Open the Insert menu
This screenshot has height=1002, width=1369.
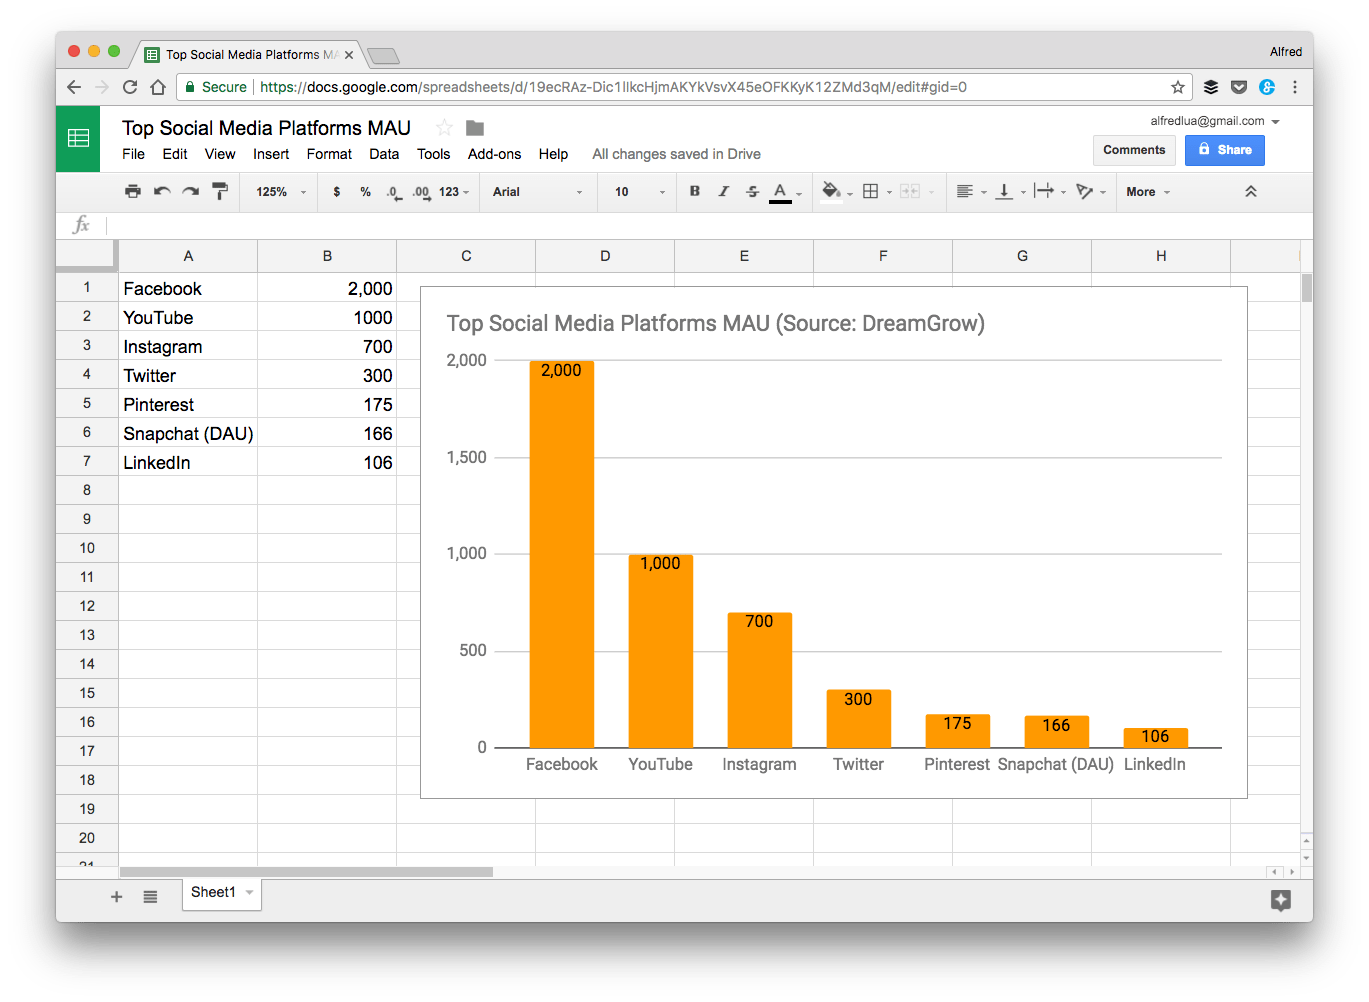(x=271, y=154)
